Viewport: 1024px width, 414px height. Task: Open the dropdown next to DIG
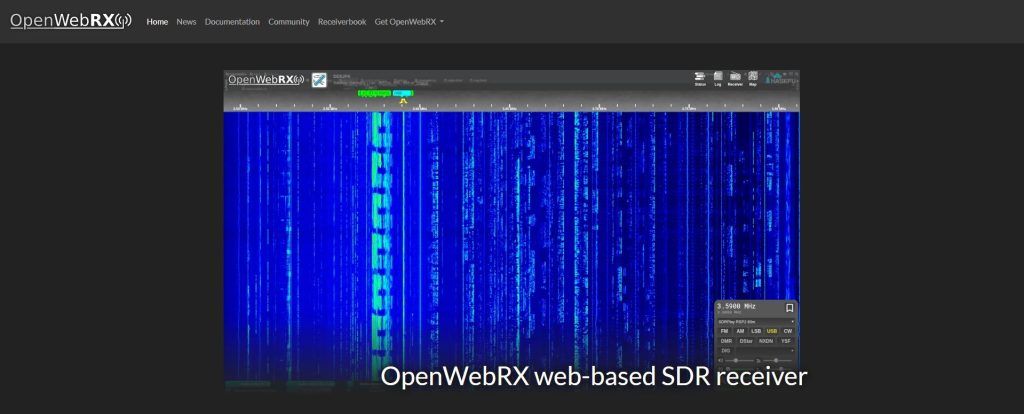(765, 351)
